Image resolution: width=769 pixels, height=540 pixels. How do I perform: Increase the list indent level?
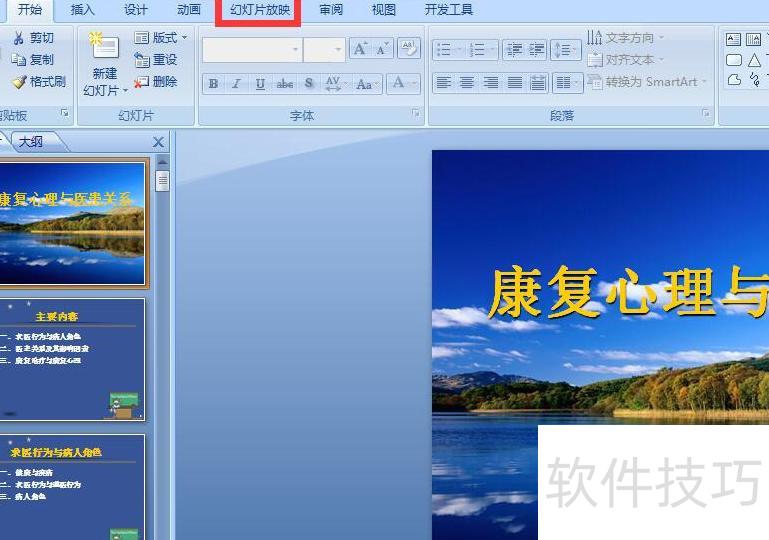536,50
